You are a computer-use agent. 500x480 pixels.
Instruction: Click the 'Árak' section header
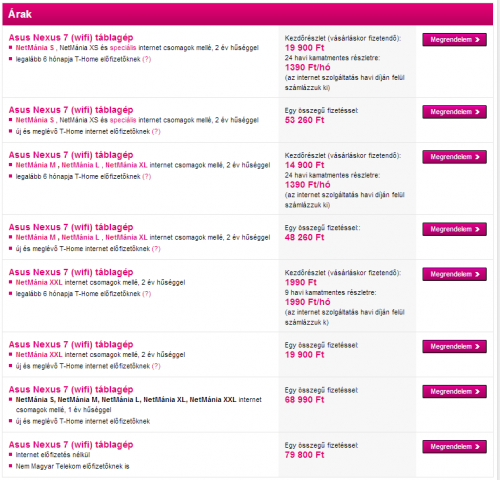pyautogui.click(x=248, y=14)
